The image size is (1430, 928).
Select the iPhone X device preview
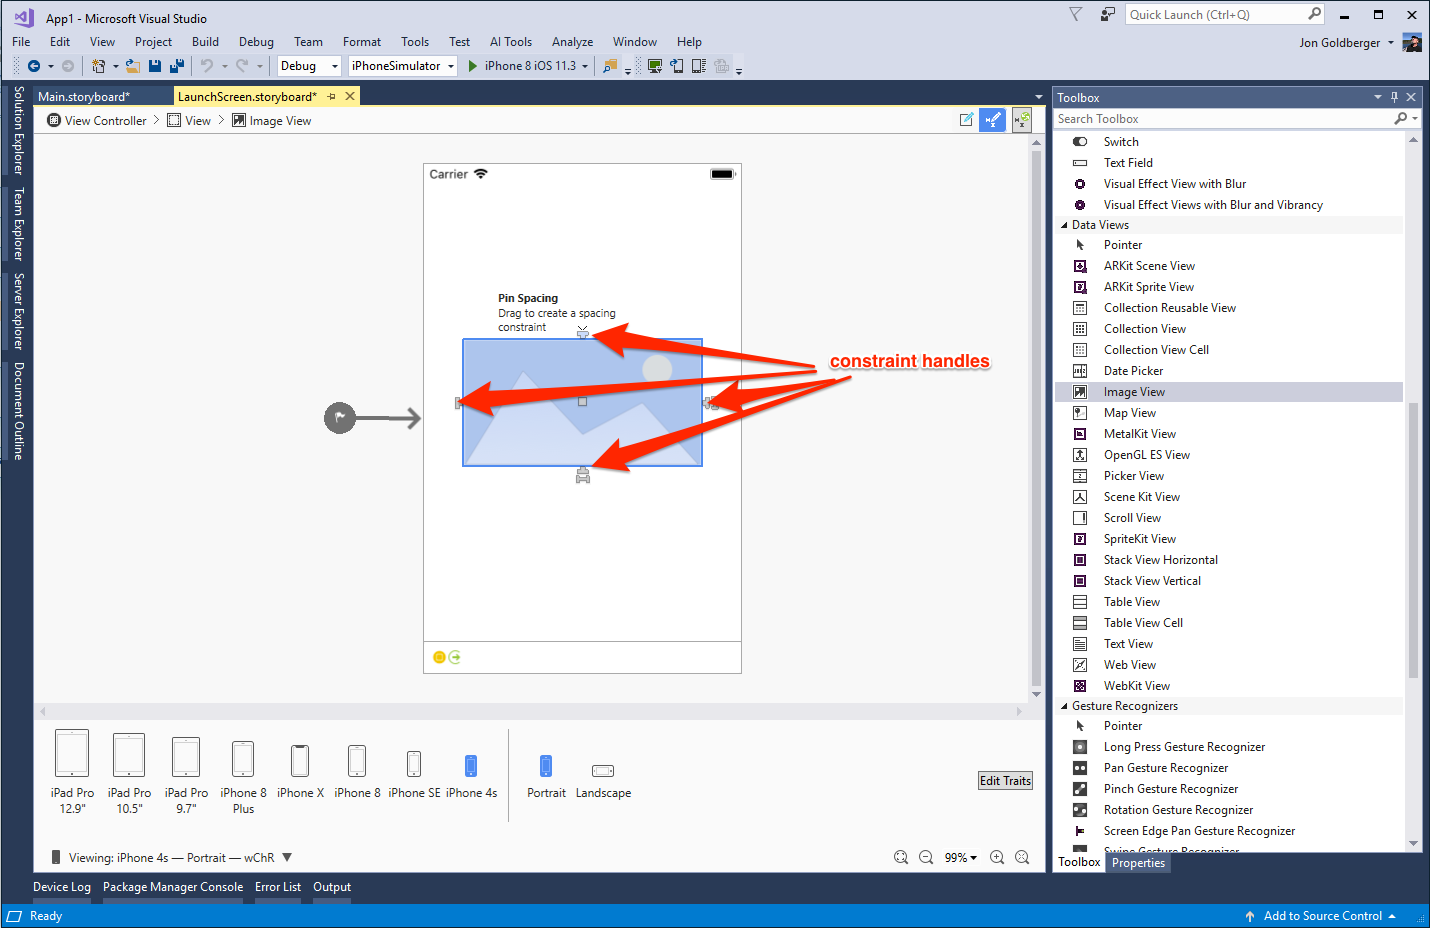coord(300,772)
